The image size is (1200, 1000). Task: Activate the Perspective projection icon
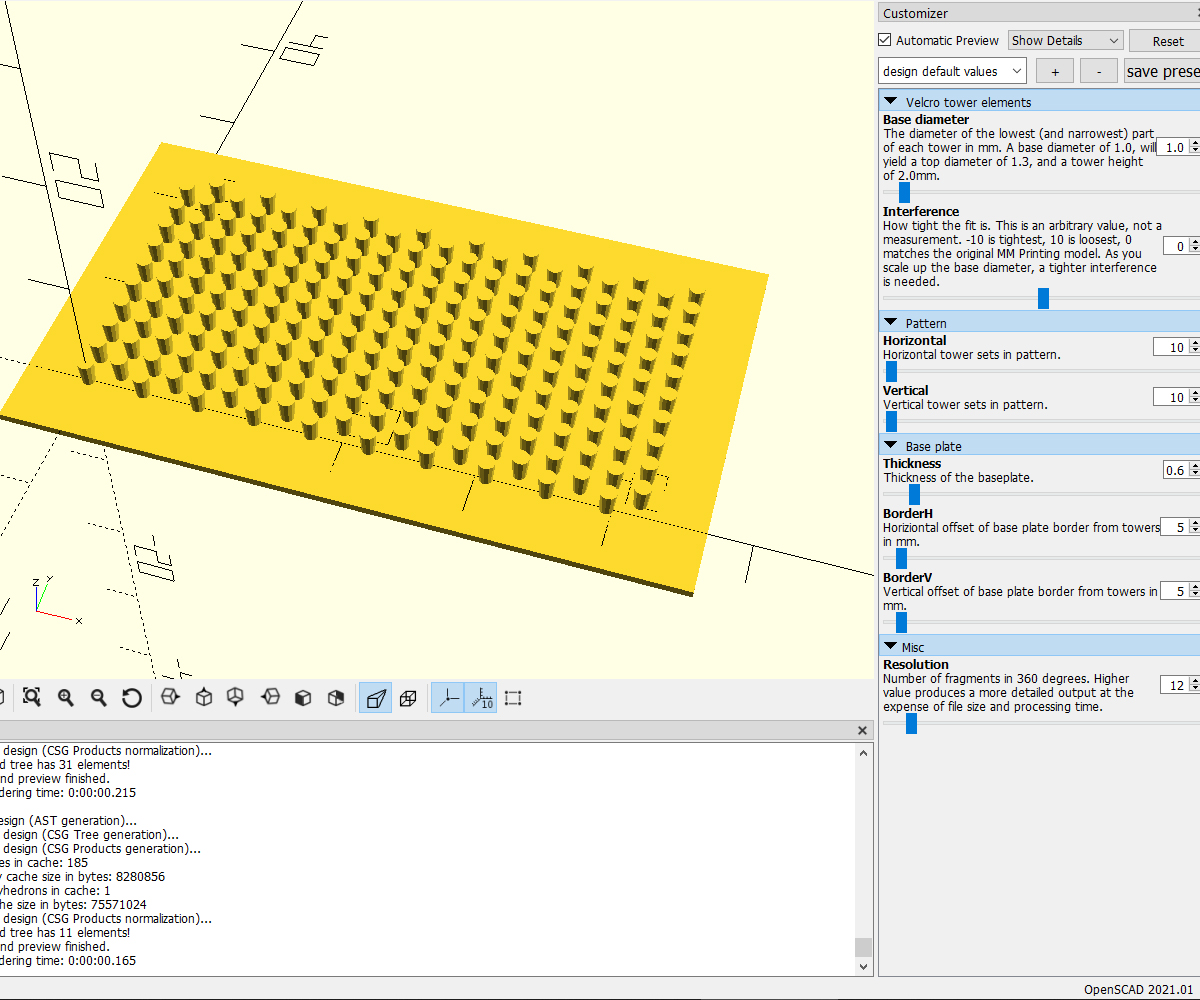374,697
